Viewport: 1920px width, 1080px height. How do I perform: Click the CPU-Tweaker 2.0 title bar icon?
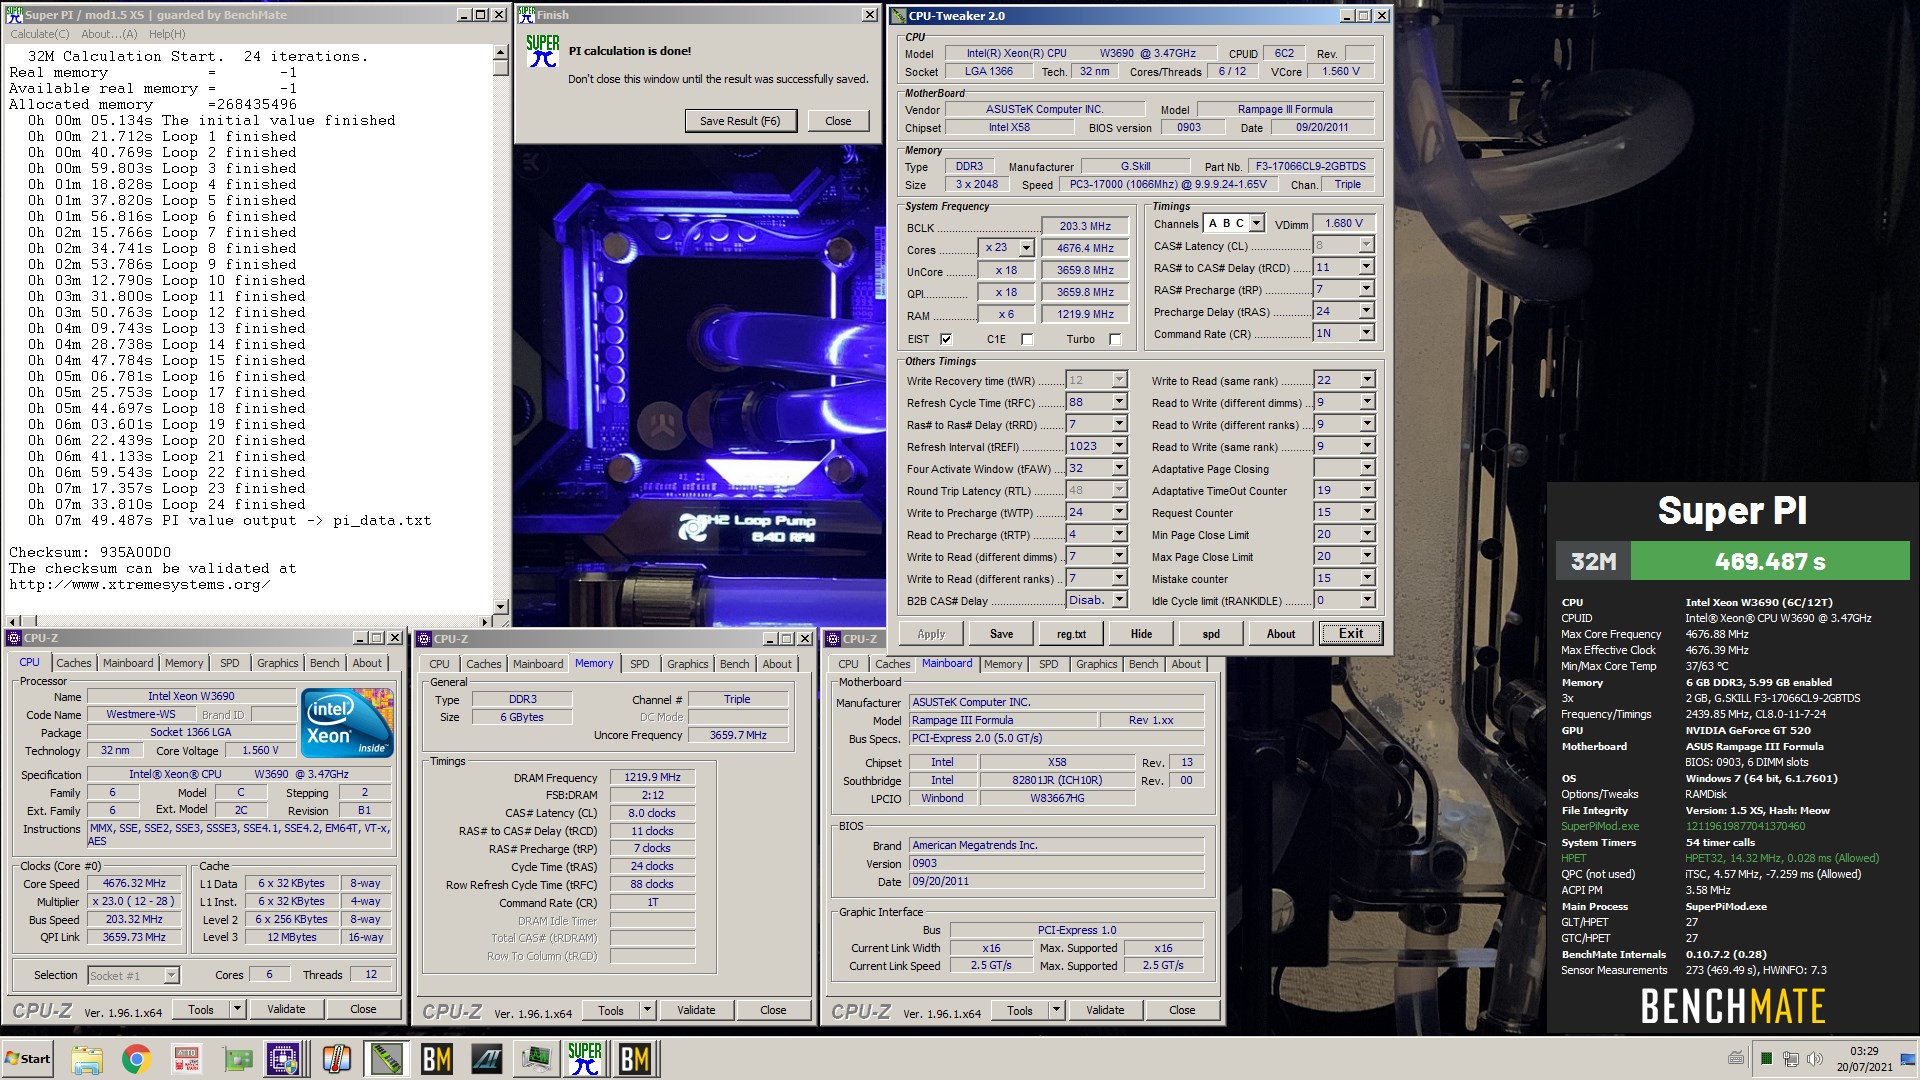pos(898,15)
